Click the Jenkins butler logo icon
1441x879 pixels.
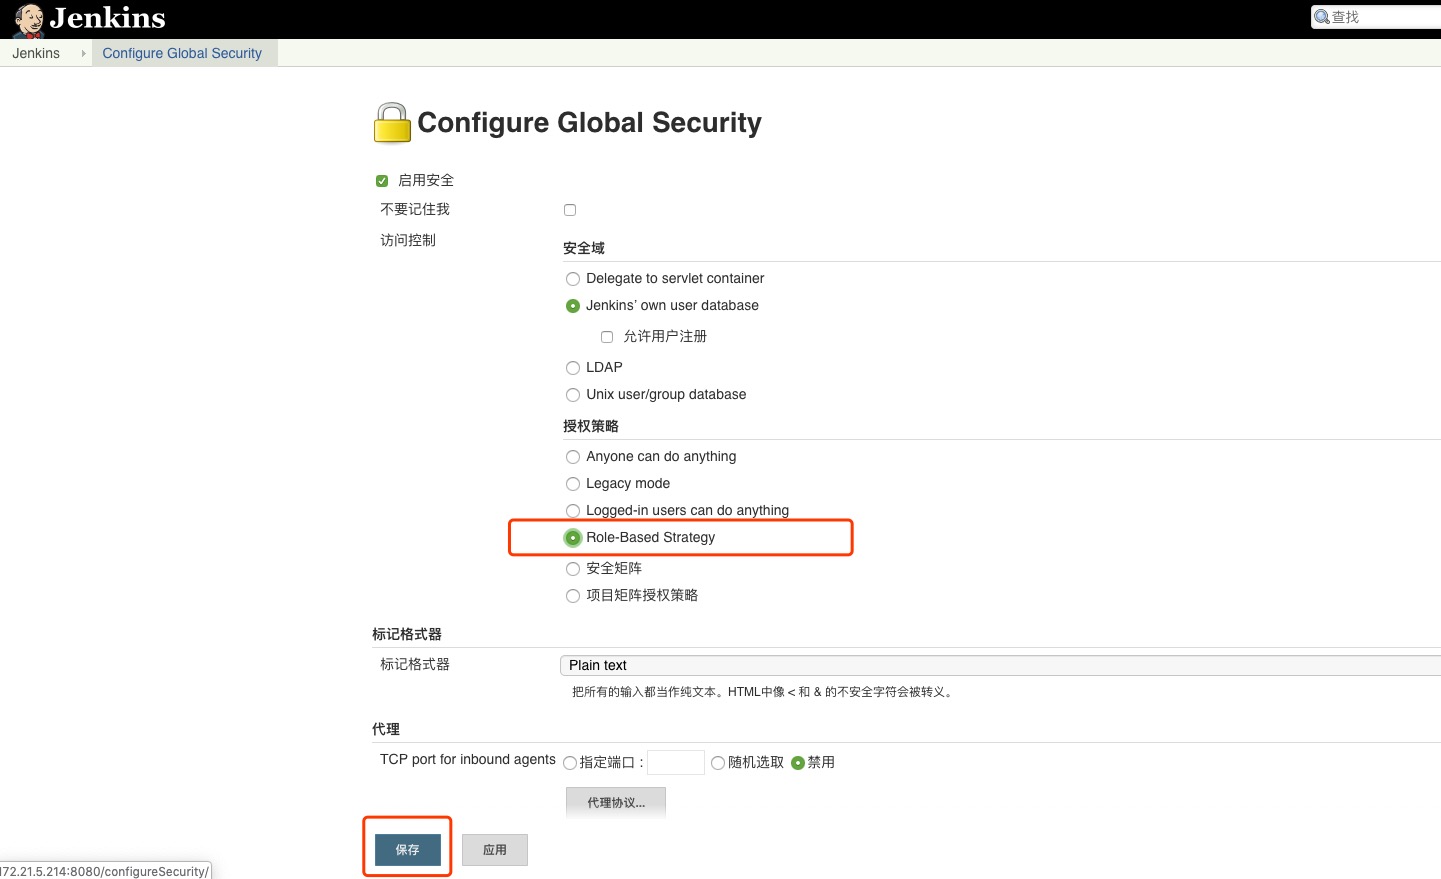[x=29, y=19]
